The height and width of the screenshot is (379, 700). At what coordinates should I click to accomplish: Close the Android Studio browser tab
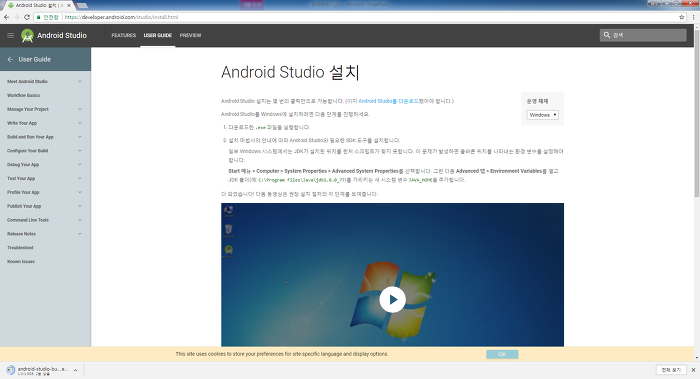69,5
